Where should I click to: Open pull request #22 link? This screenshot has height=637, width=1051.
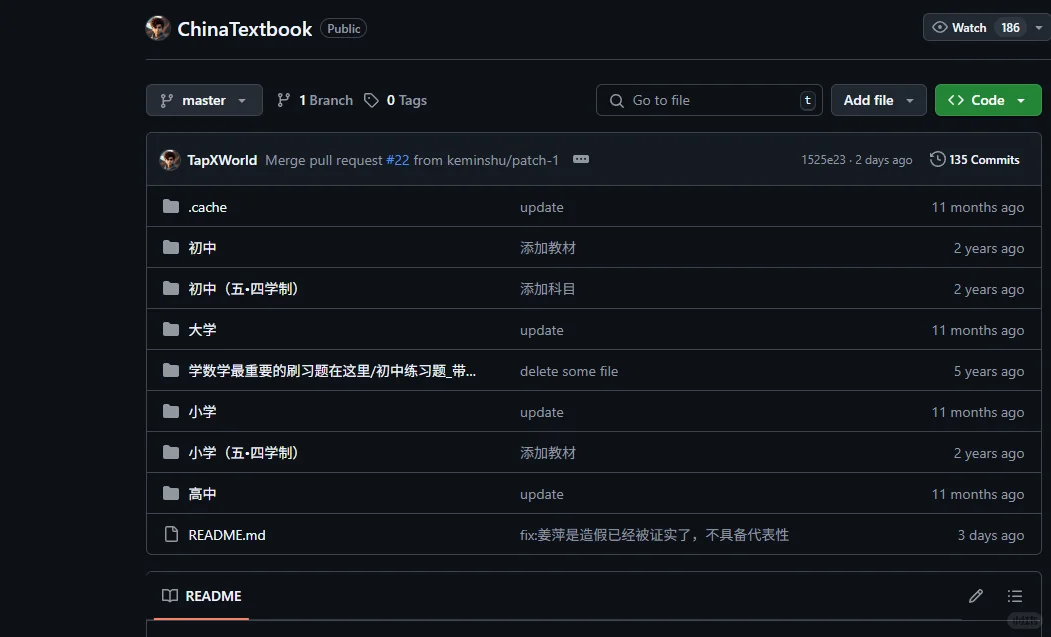[x=397, y=160]
